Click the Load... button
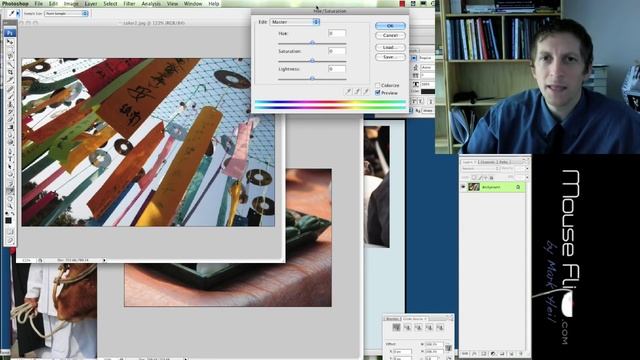The height and width of the screenshot is (360, 640). click(390, 47)
